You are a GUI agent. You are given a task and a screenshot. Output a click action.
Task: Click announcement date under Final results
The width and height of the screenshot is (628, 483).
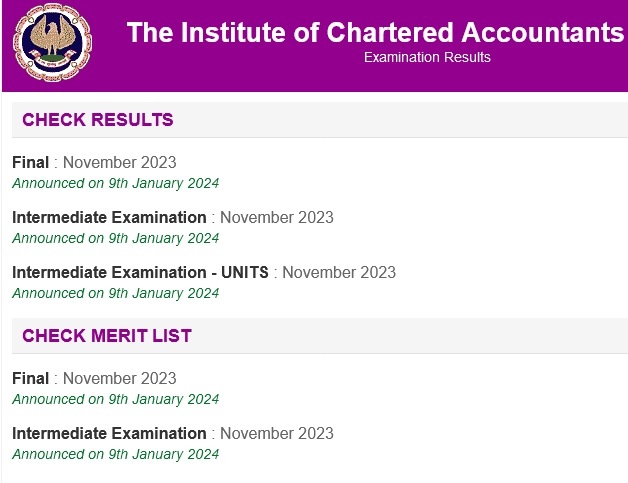tap(116, 183)
